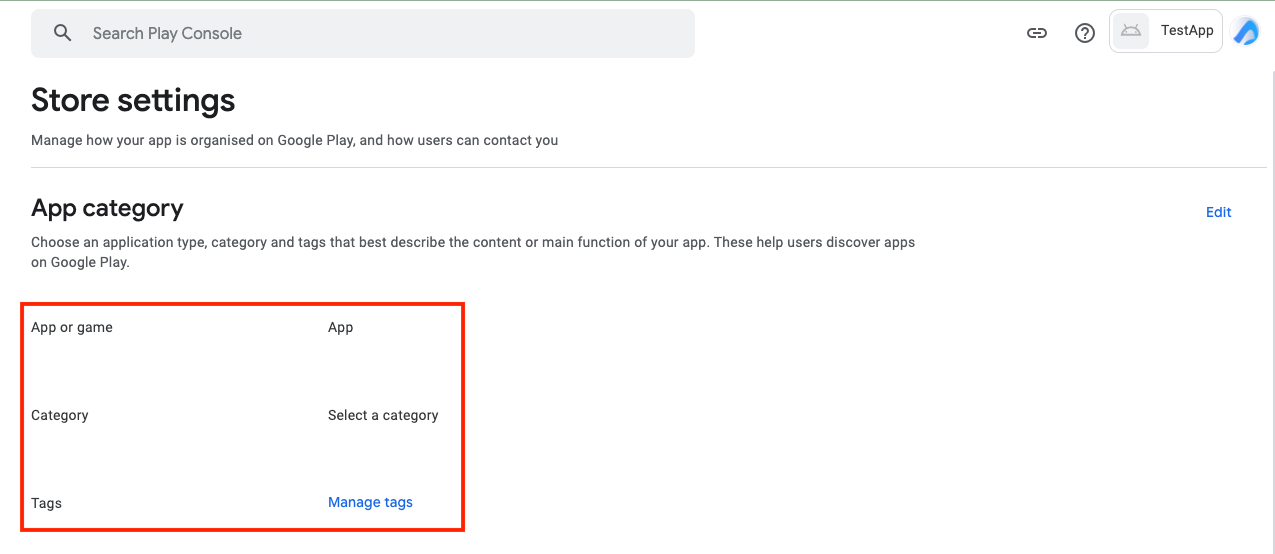This screenshot has height=554, width=1275.
Task: Click the App or game label
Action: pyautogui.click(x=72, y=327)
